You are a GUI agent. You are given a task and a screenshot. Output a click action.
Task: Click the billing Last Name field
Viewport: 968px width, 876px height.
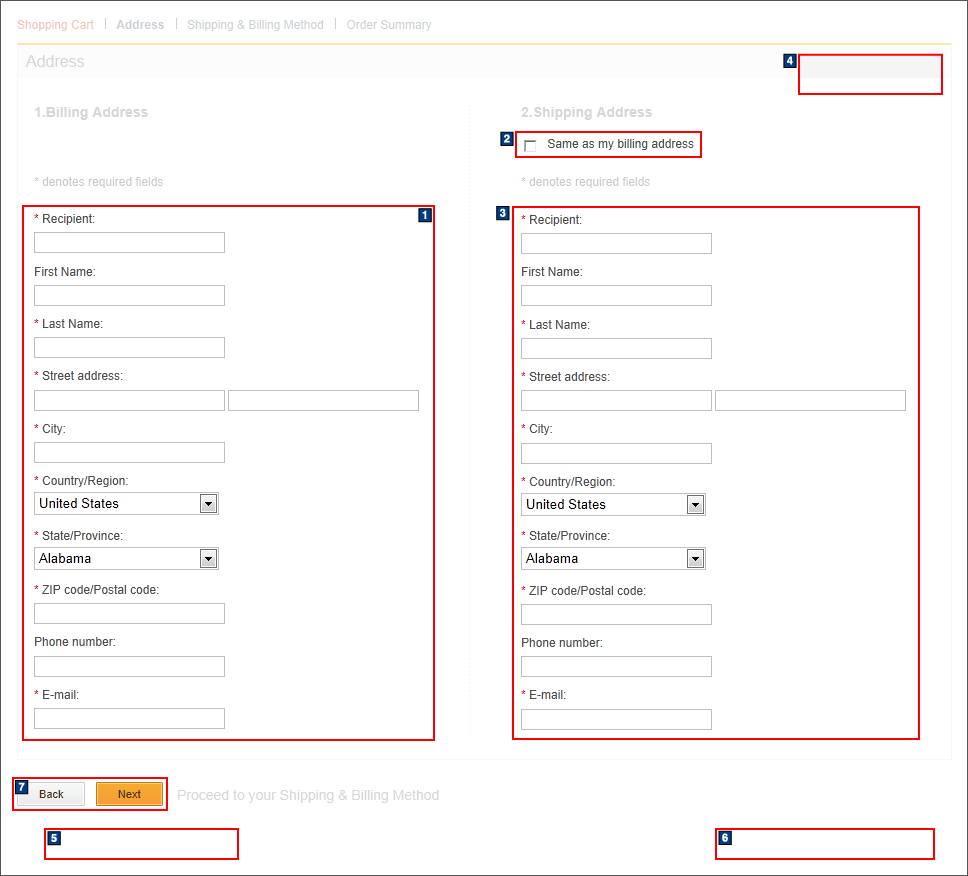pos(129,347)
